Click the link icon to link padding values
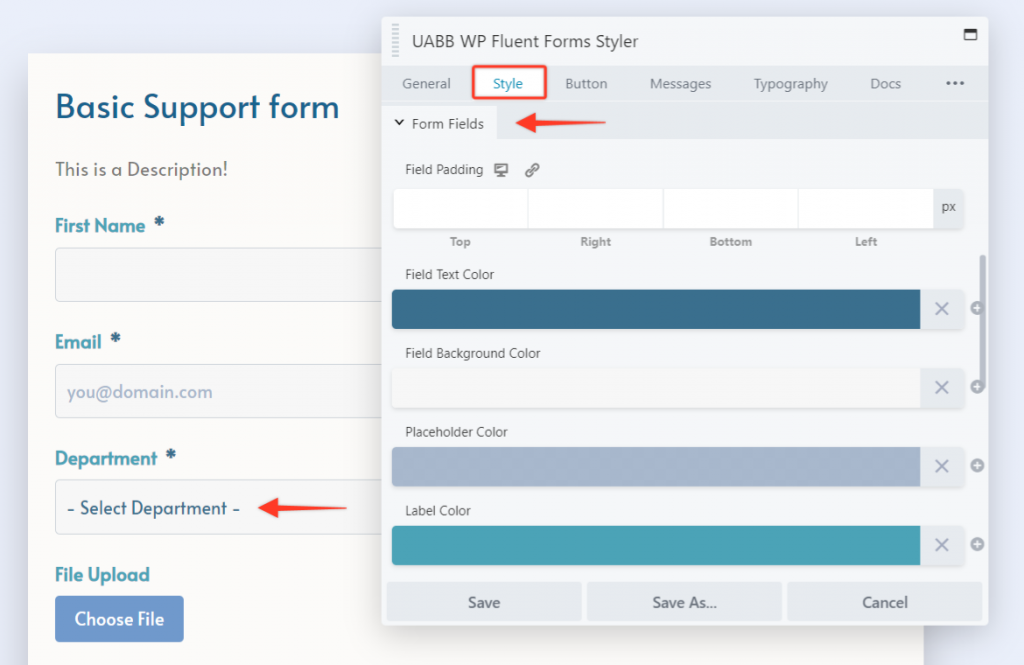This screenshot has height=665, width=1024. click(532, 169)
